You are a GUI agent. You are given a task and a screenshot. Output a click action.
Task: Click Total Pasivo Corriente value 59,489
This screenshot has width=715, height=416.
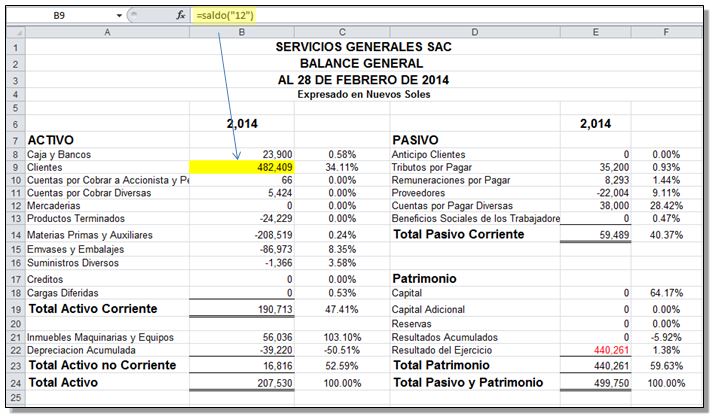pos(614,235)
